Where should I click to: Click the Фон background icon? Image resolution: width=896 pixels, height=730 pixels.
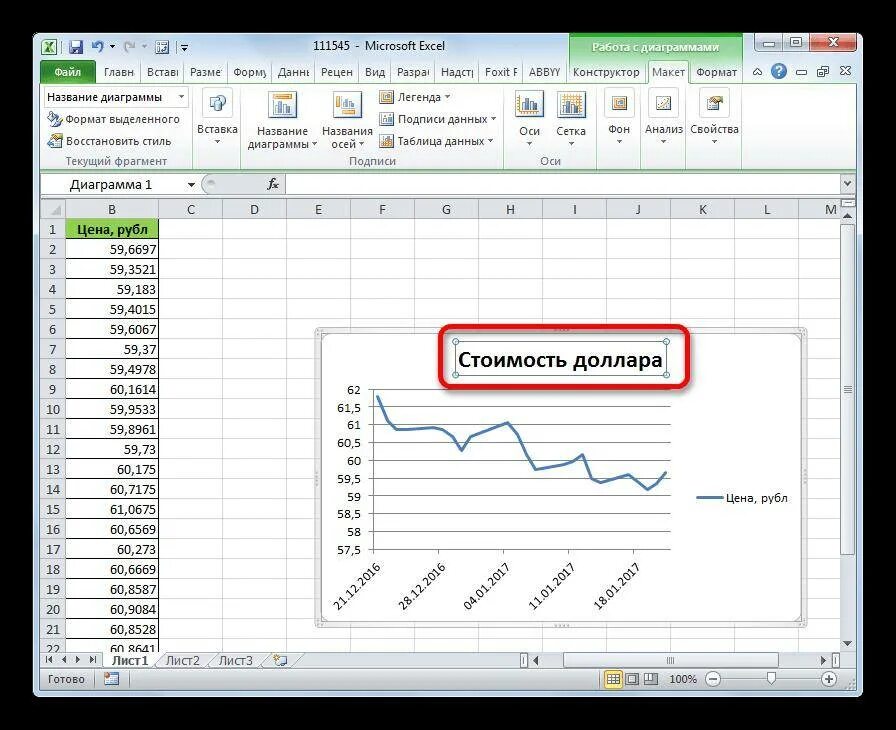point(619,103)
